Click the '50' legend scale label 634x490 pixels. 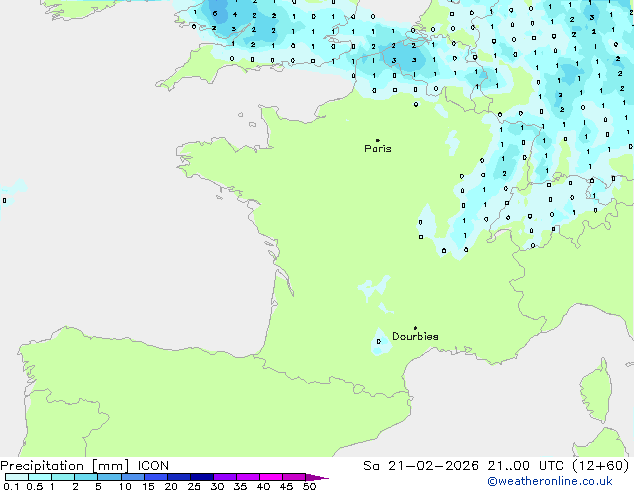[309, 486]
